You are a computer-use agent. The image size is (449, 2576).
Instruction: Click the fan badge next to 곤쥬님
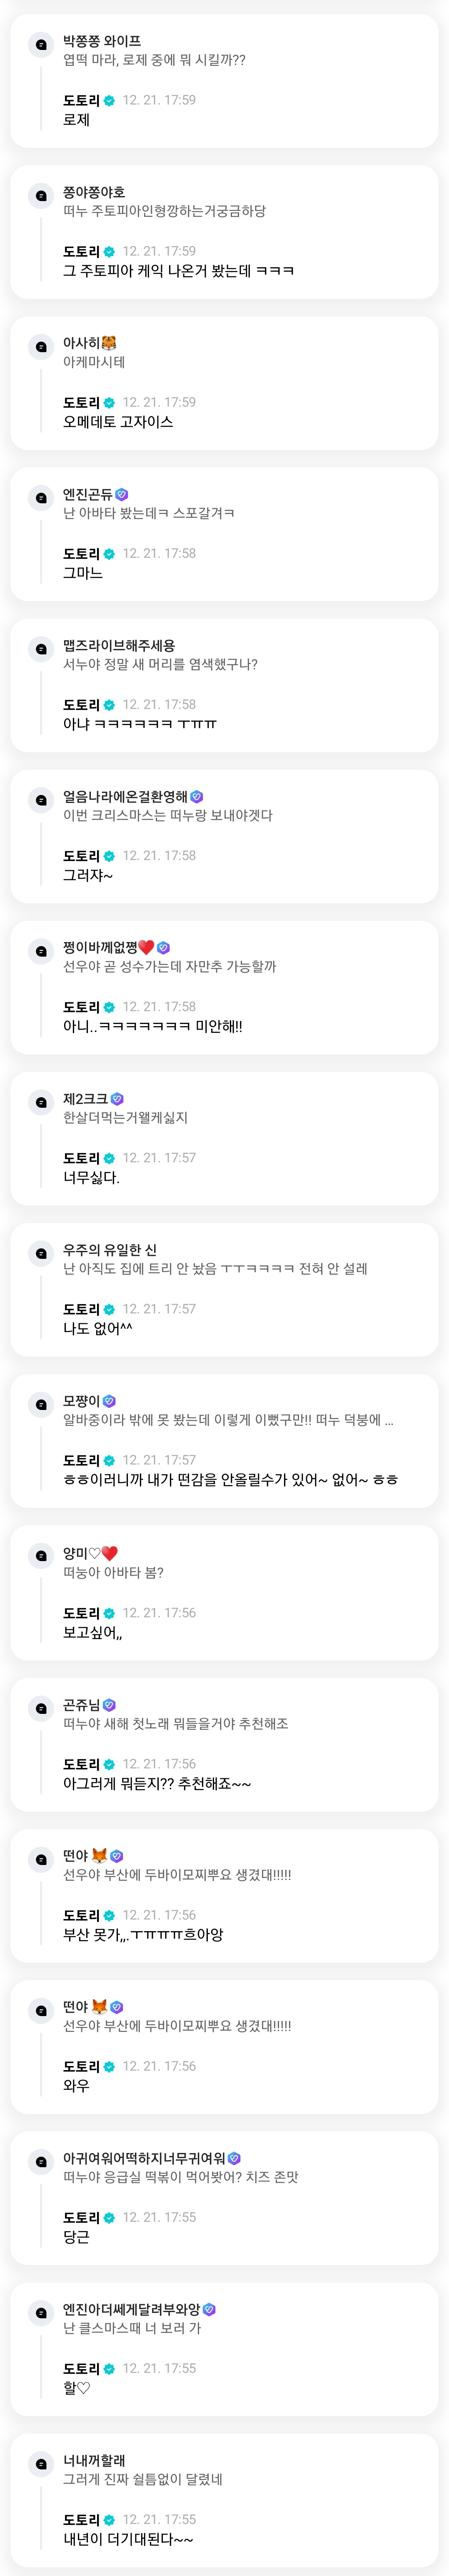[x=110, y=1705]
